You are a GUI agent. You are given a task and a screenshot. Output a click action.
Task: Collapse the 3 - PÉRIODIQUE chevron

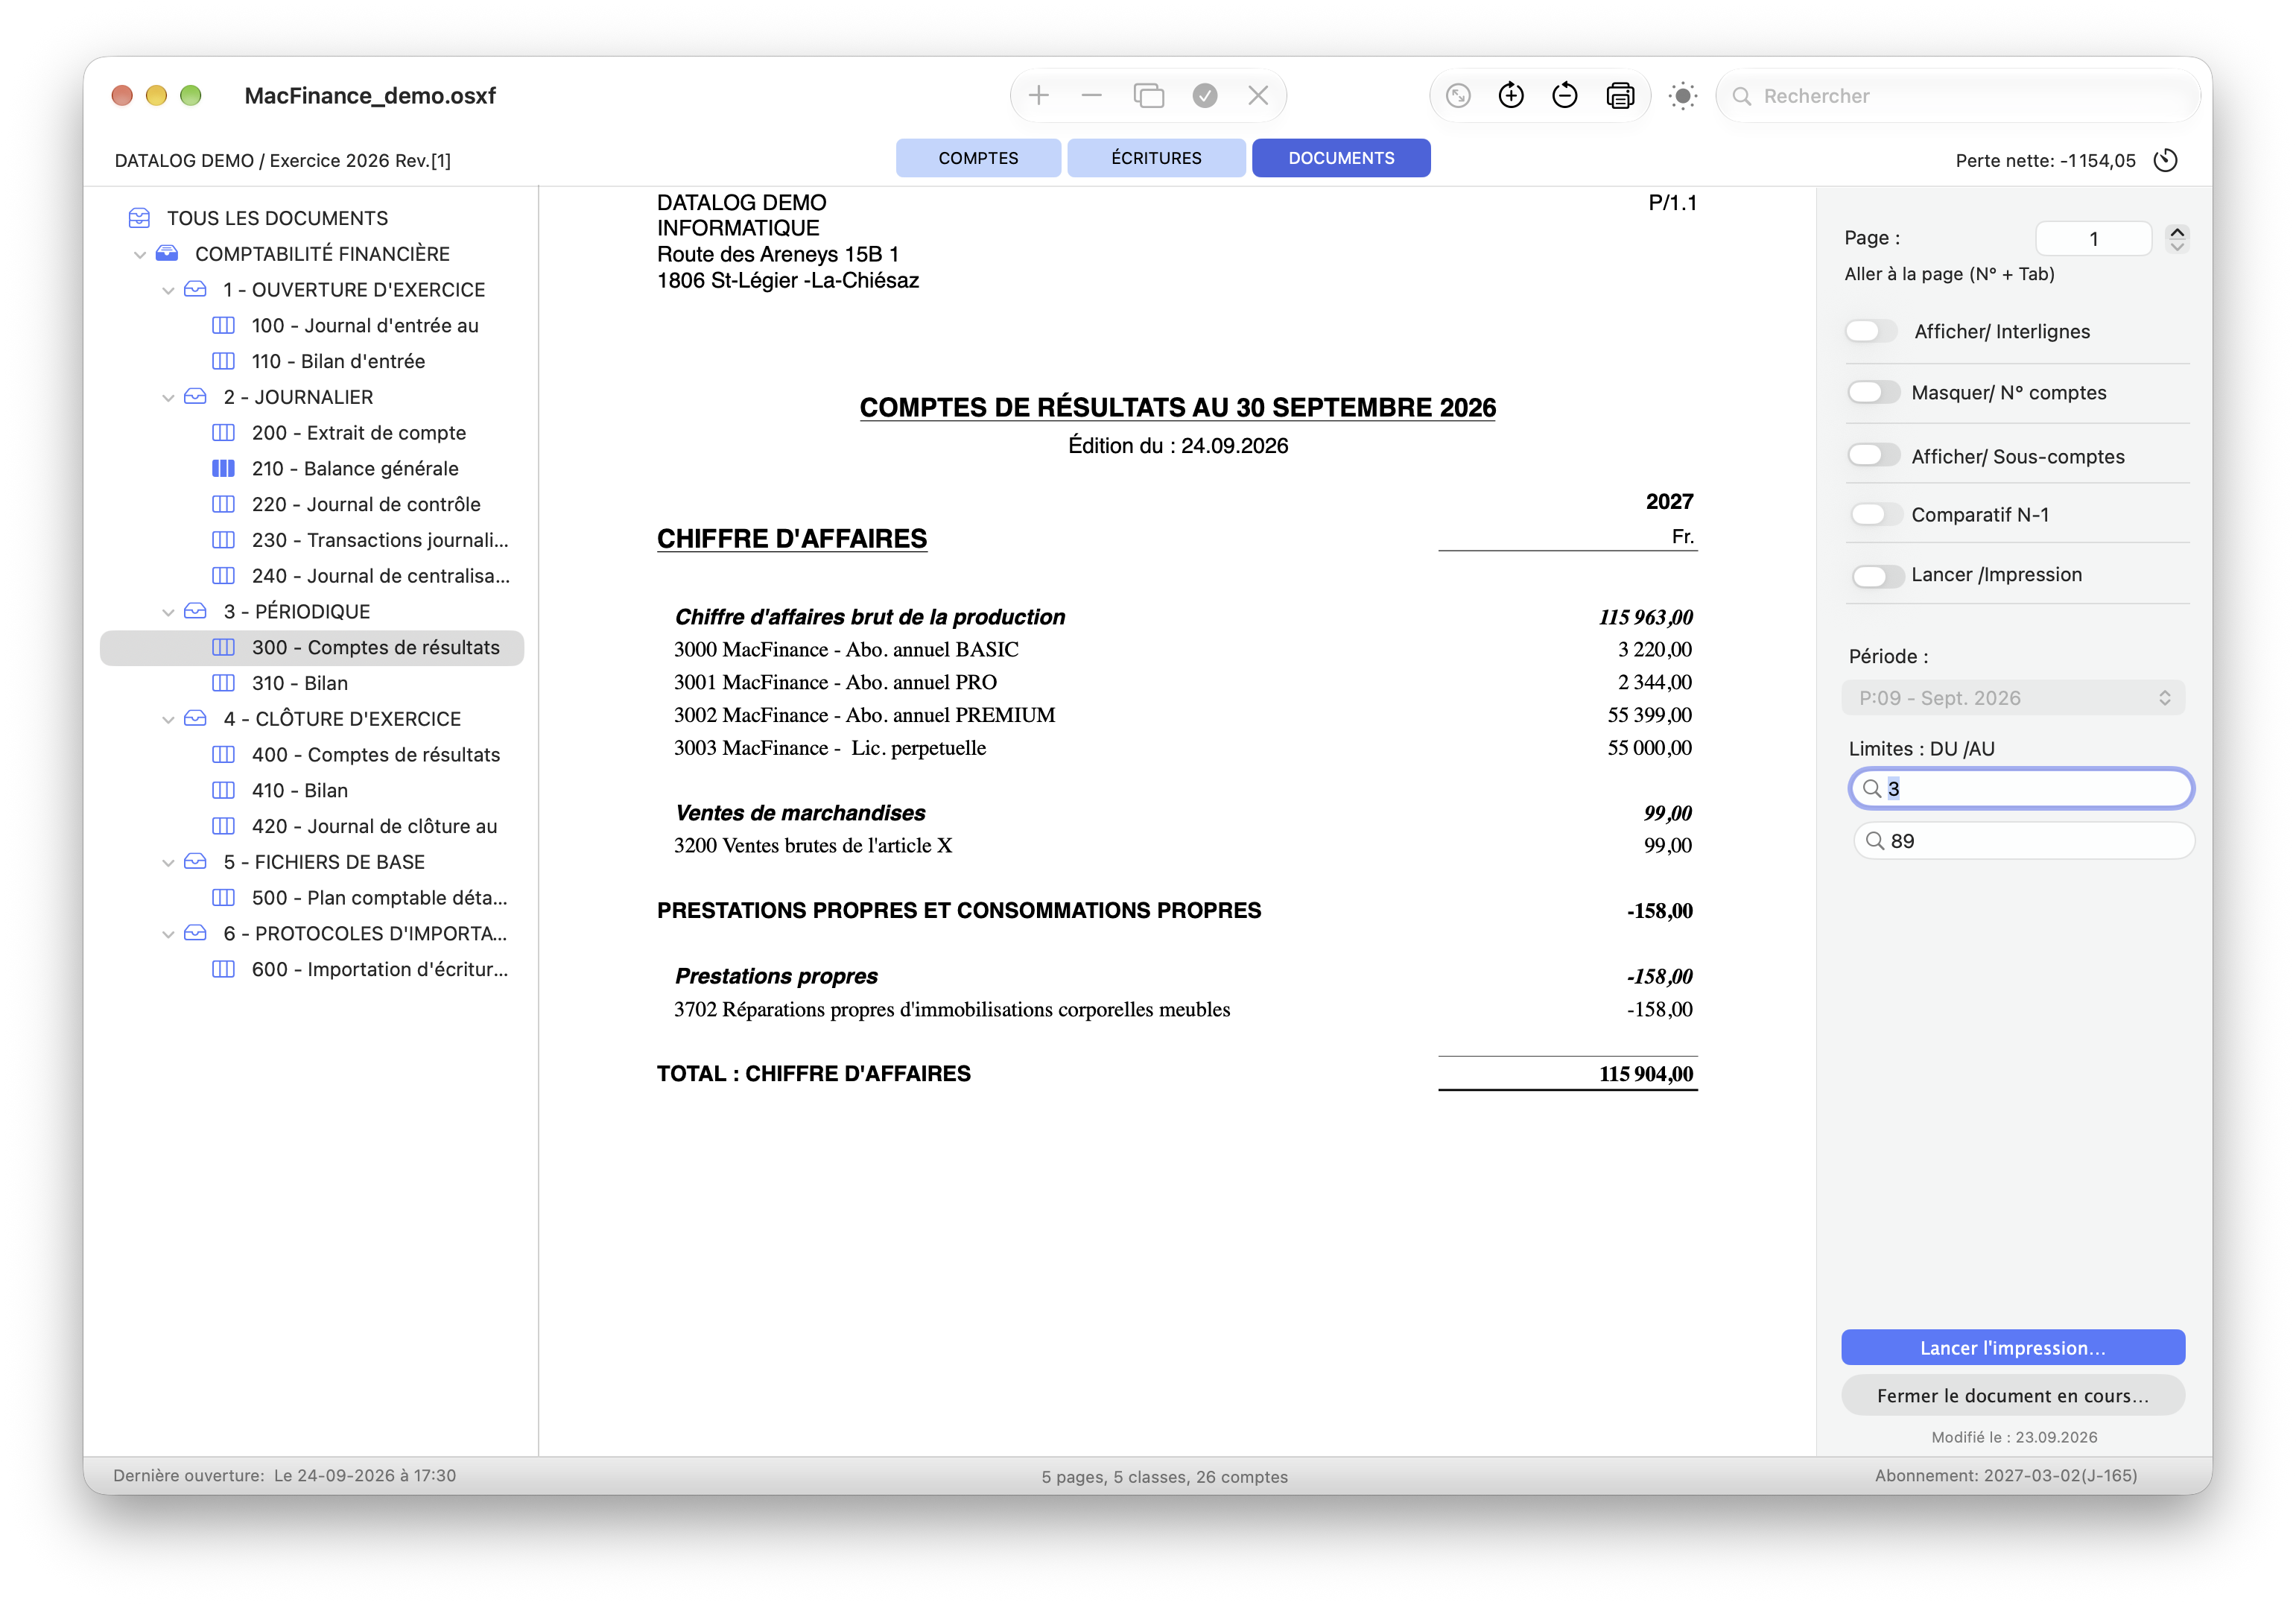click(x=168, y=612)
